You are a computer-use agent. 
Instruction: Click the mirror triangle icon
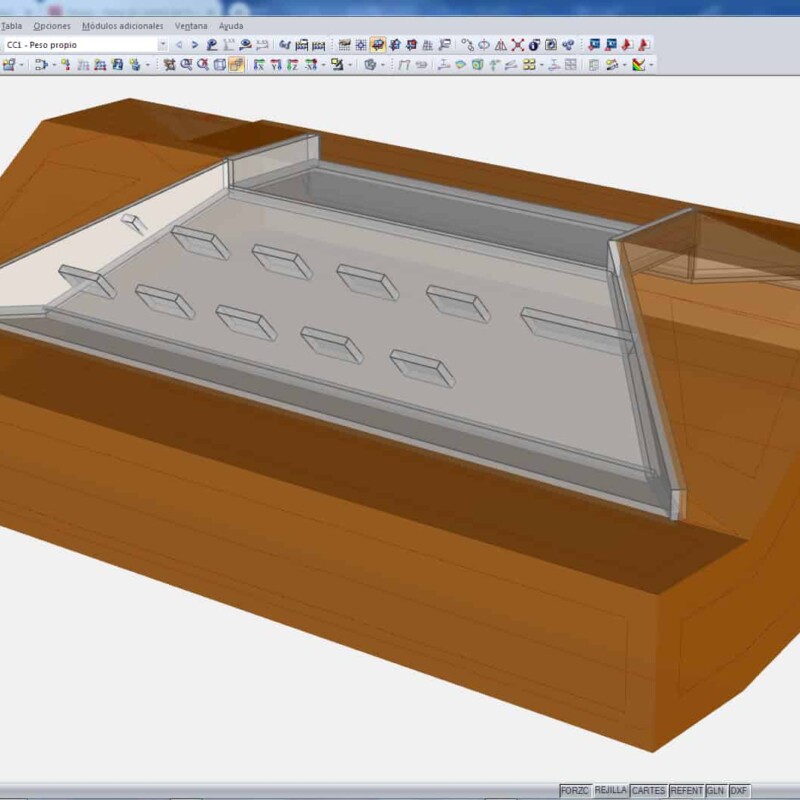[x=501, y=45]
